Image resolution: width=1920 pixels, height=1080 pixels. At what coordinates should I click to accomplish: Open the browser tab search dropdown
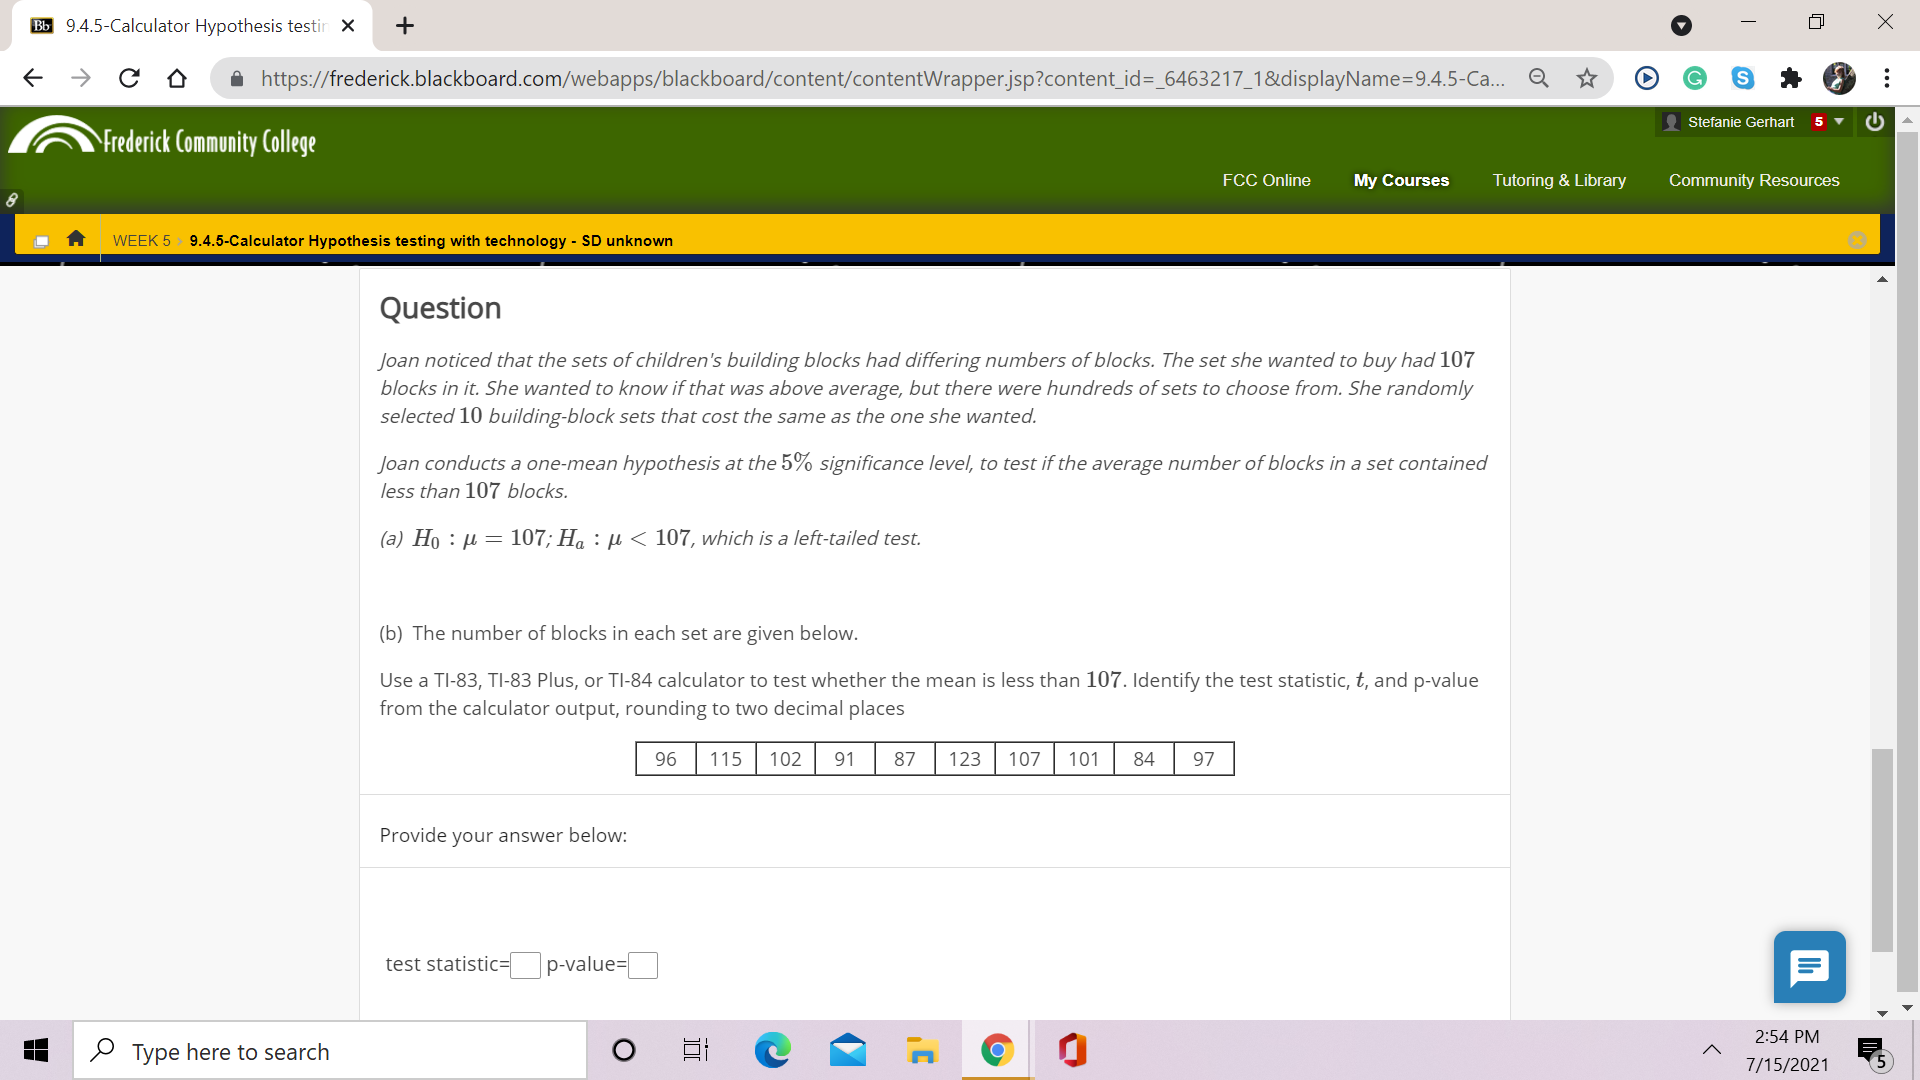tap(1680, 22)
